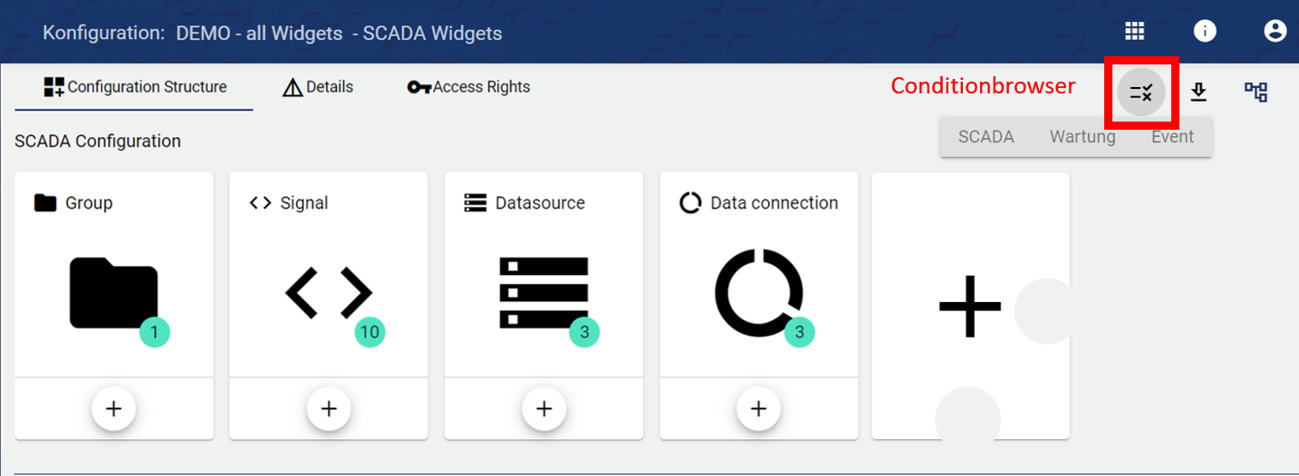Viewport: 1299px width, 476px height.
Task: Open the Access Rights tab
Action: 469,87
